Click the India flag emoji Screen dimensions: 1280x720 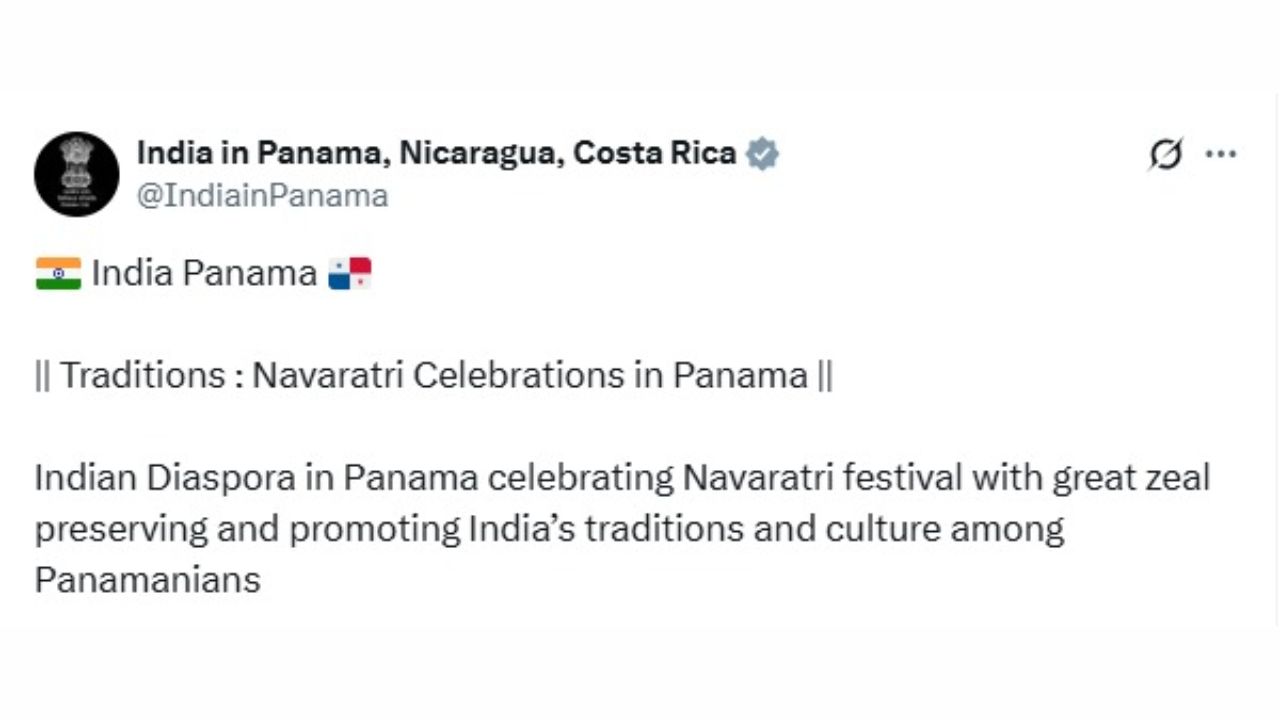(x=58, y=273)
